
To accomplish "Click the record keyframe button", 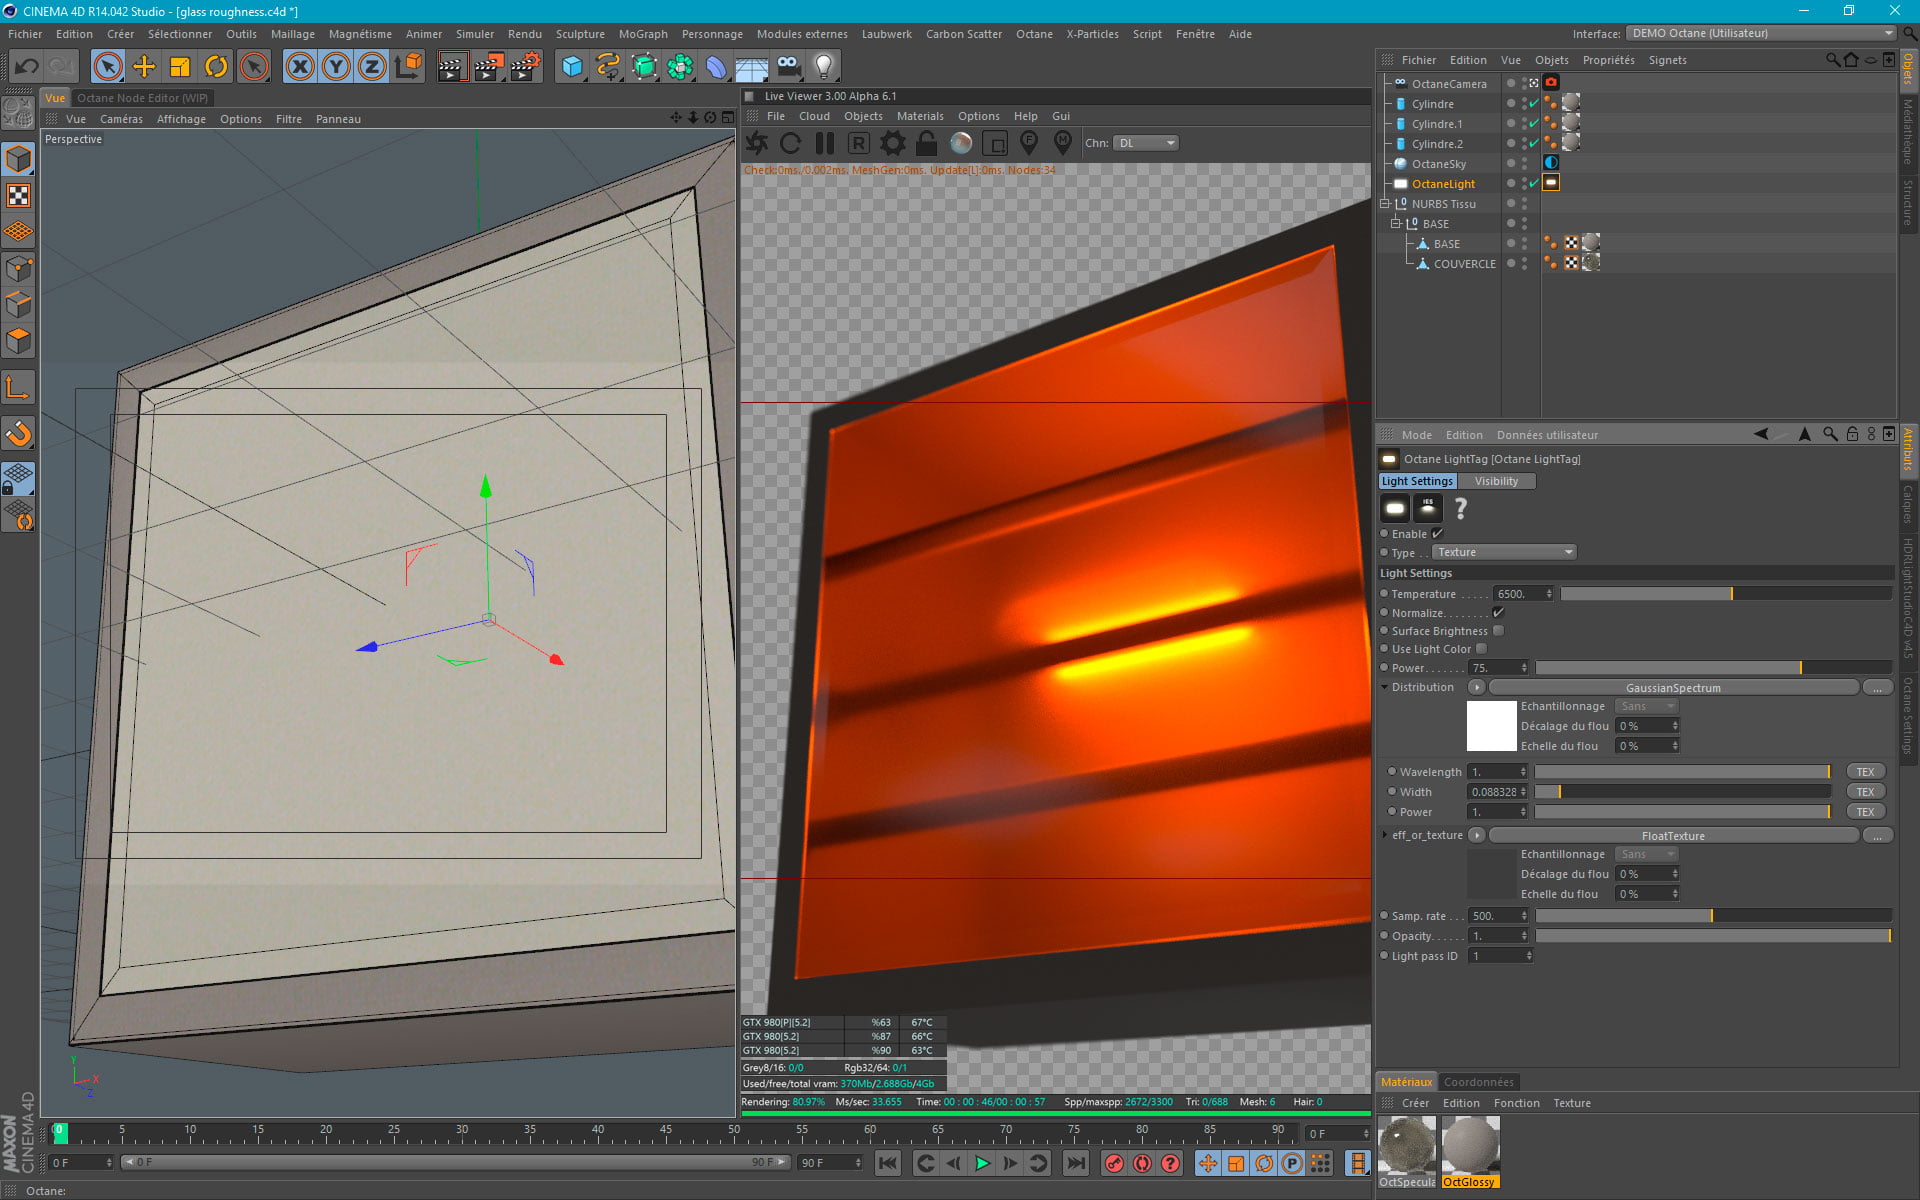I will tap(1113, 1163).
